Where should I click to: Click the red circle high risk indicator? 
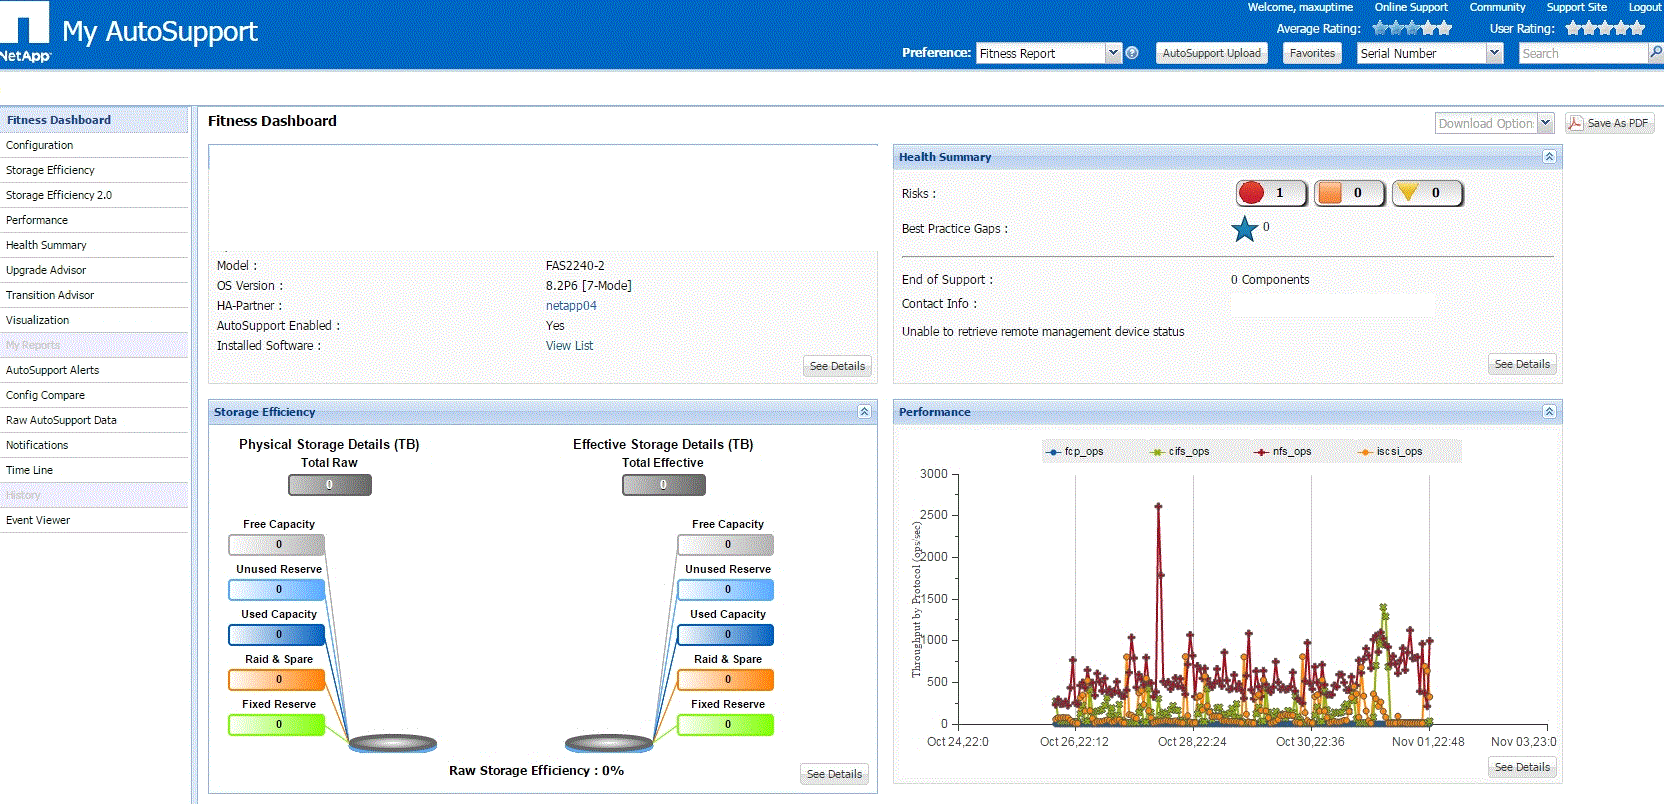pyautogui.click(x=1251, y=193)
